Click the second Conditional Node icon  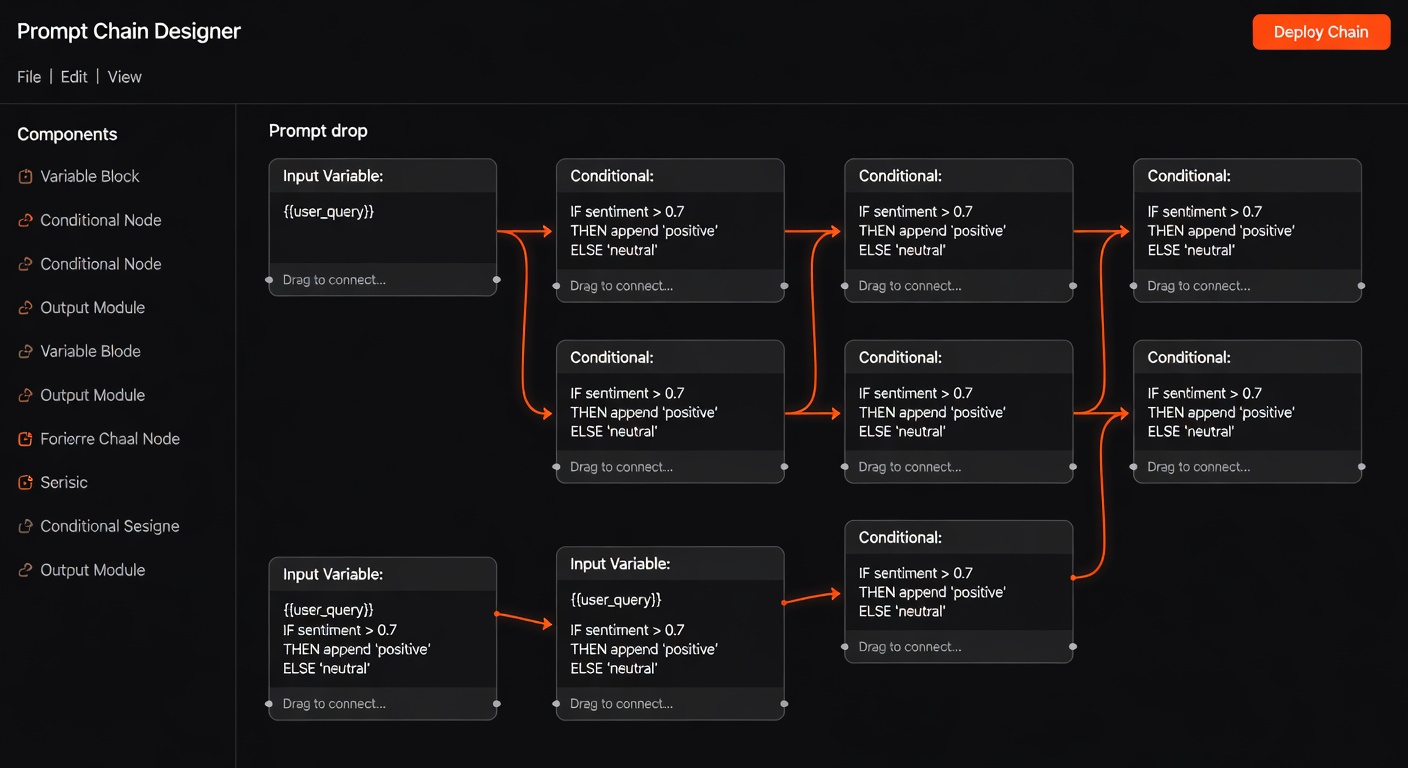coord(23,264)
